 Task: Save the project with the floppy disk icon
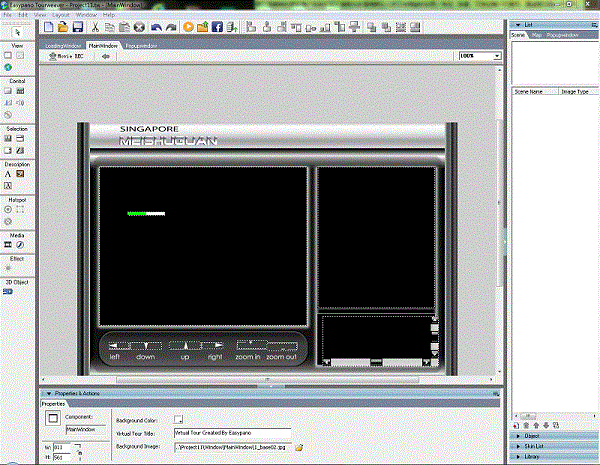click(78, 27)
